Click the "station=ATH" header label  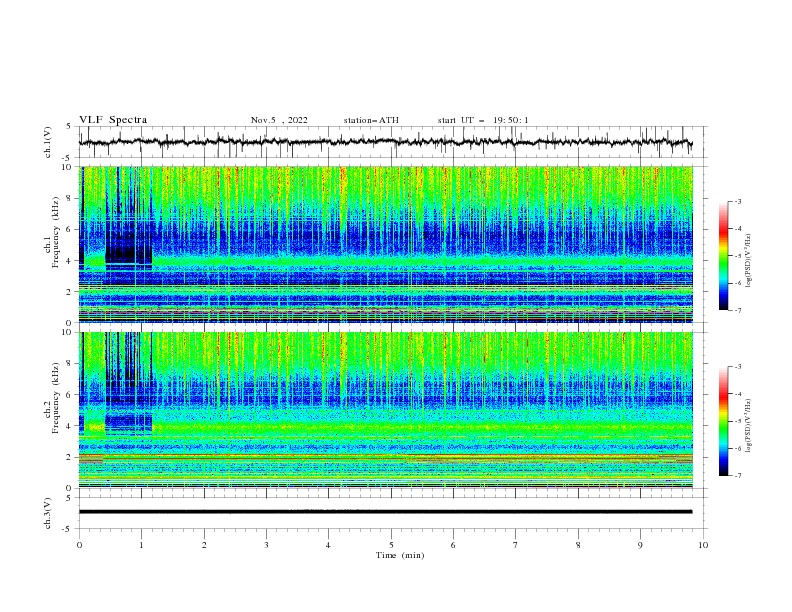[371, 120]
